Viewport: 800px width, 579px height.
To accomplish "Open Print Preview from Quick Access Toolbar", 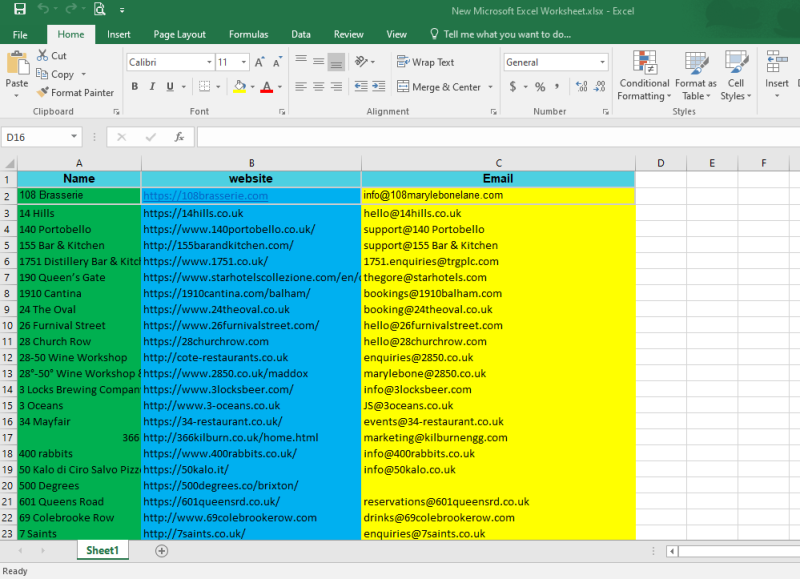I will pos(99,9).
